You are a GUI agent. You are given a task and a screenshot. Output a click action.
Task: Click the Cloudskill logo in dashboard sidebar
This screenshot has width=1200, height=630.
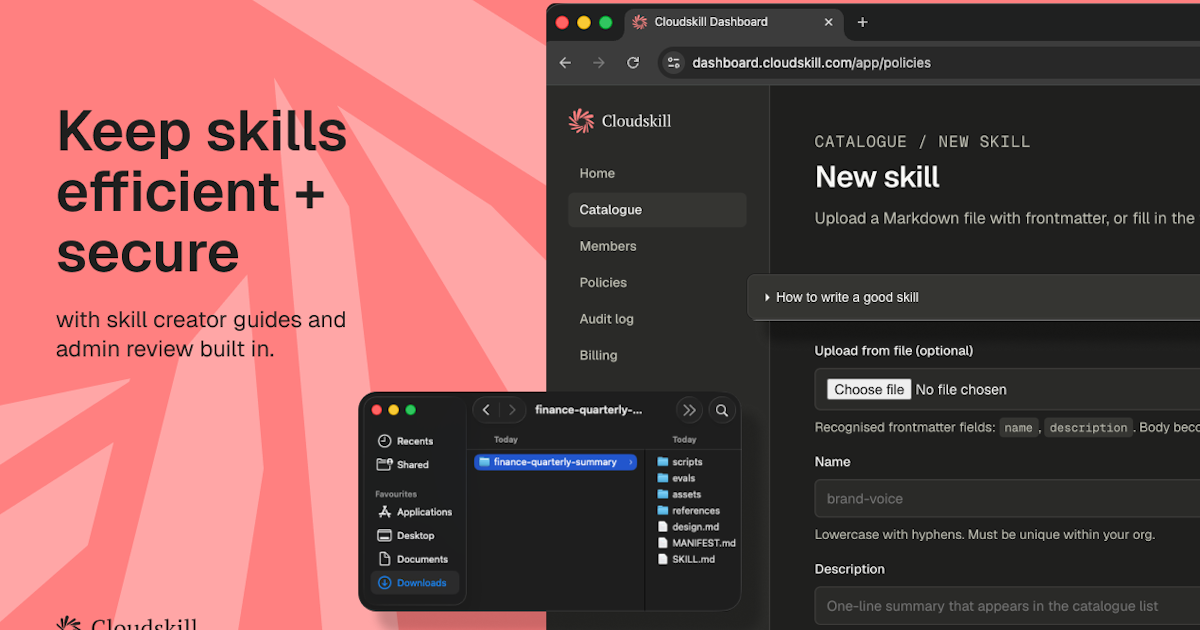(x=620, y=121)
